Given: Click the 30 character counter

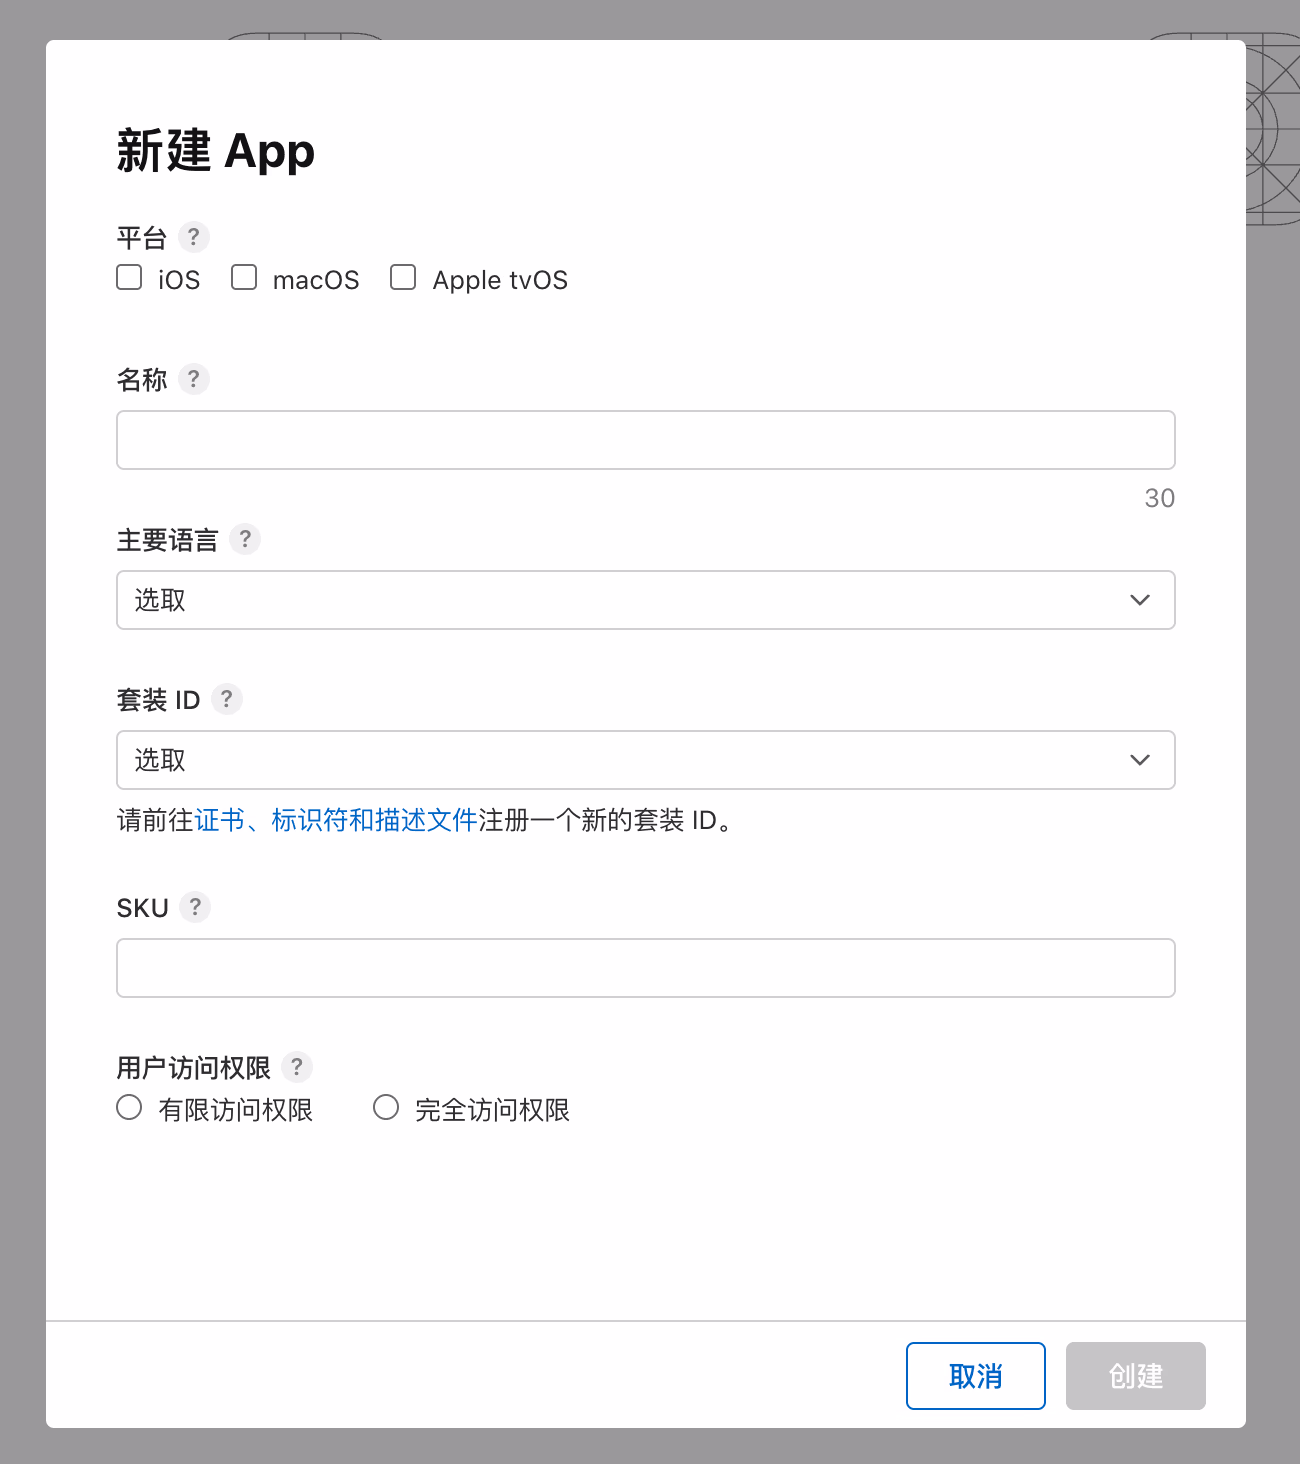Looking at the screenshot, I should point(1159,498).
